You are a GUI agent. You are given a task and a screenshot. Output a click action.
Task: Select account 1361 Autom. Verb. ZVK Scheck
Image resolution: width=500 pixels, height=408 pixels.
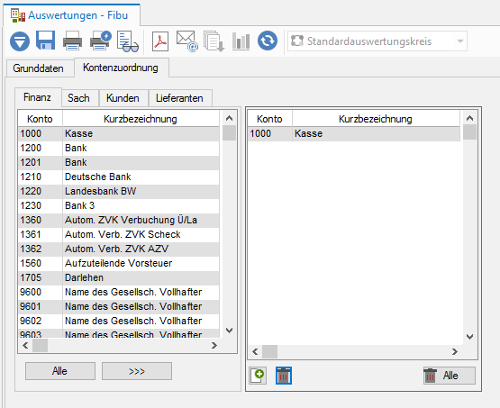[119, 234]
